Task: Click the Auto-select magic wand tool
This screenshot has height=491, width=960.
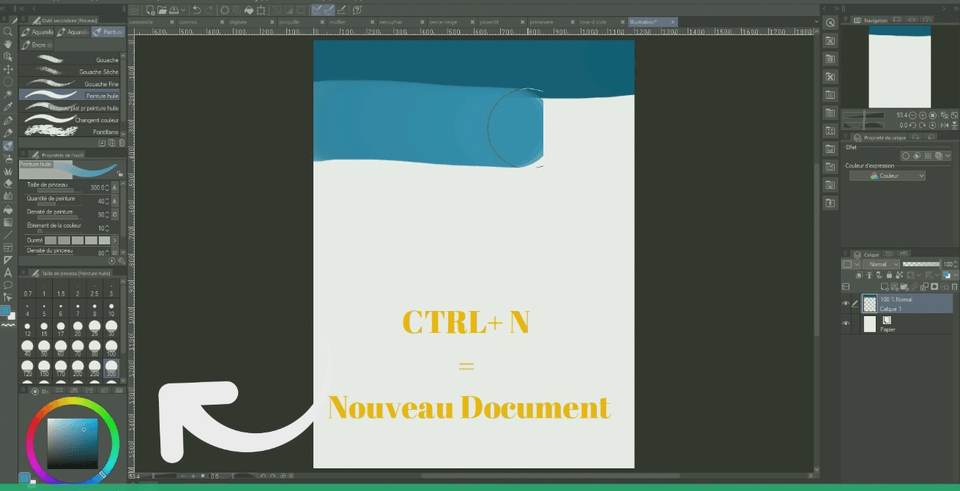Action: pos(8,94)
